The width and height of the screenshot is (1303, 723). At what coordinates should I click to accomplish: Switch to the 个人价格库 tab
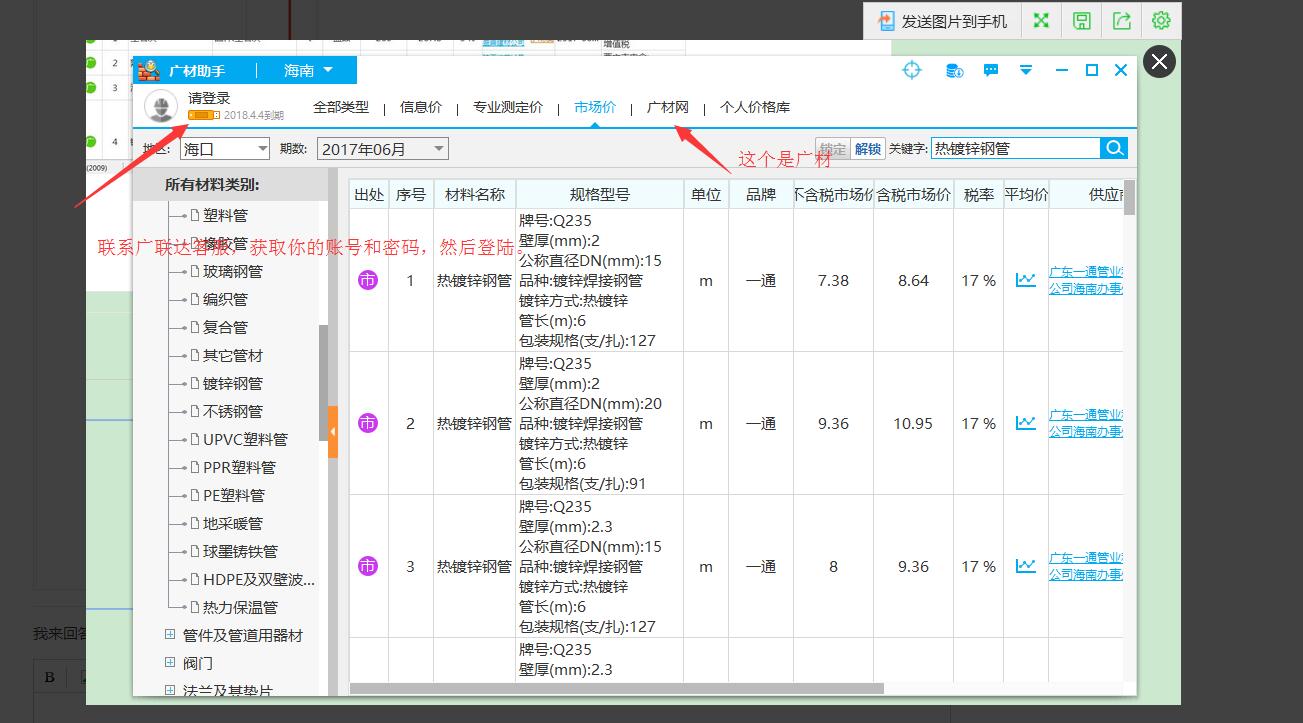(755, 107)
